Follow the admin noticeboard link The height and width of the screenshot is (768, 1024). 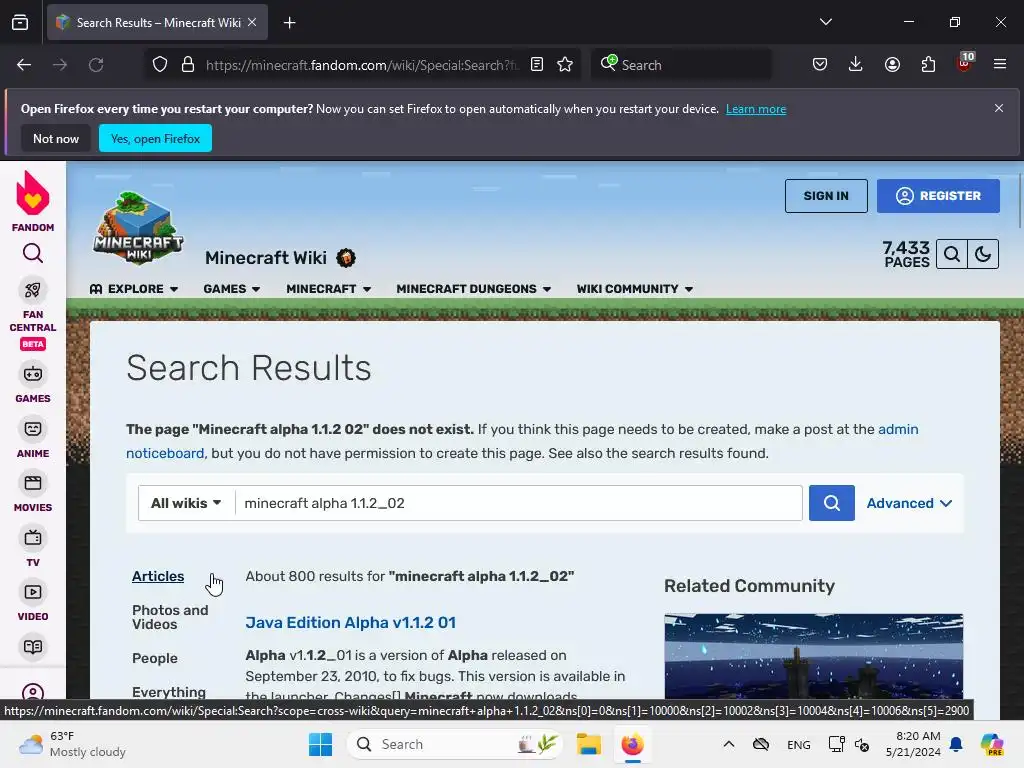[x=897, y=429]
